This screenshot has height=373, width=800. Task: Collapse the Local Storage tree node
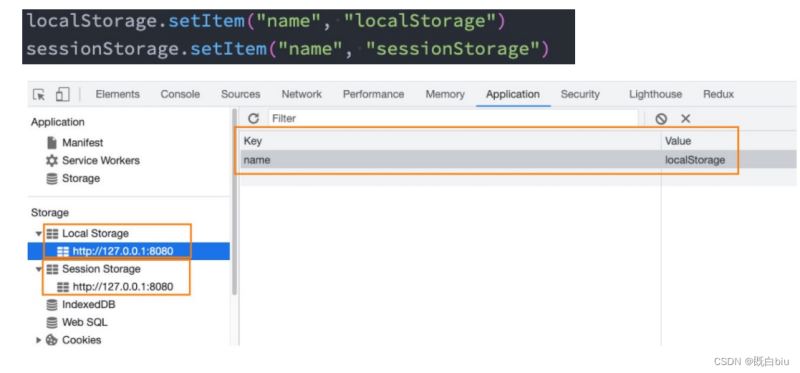(x=38, y=234)
